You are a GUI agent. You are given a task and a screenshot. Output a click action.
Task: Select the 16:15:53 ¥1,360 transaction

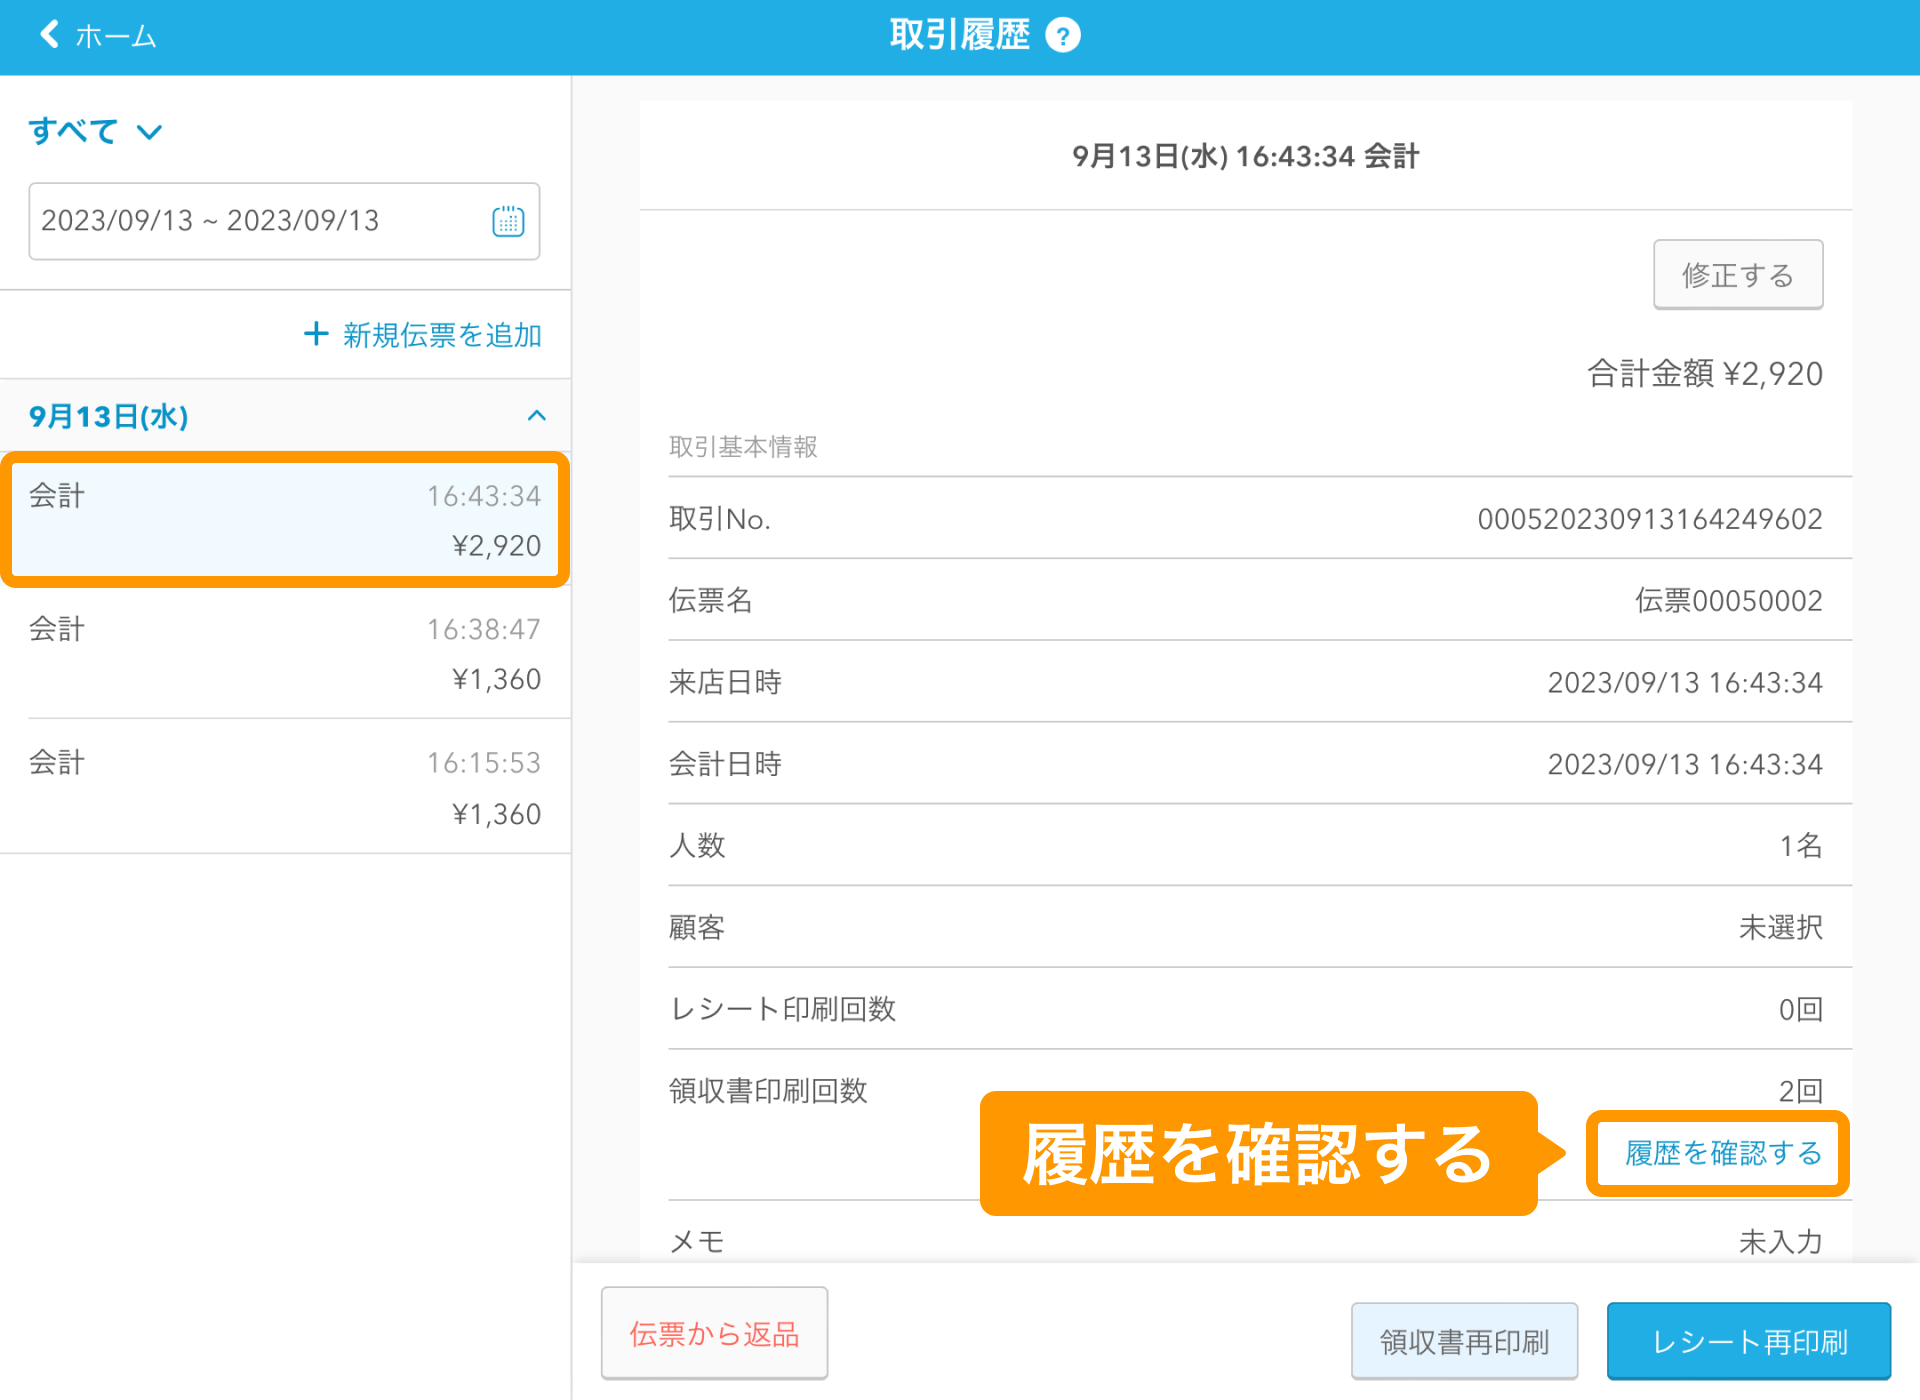point(285,788)
